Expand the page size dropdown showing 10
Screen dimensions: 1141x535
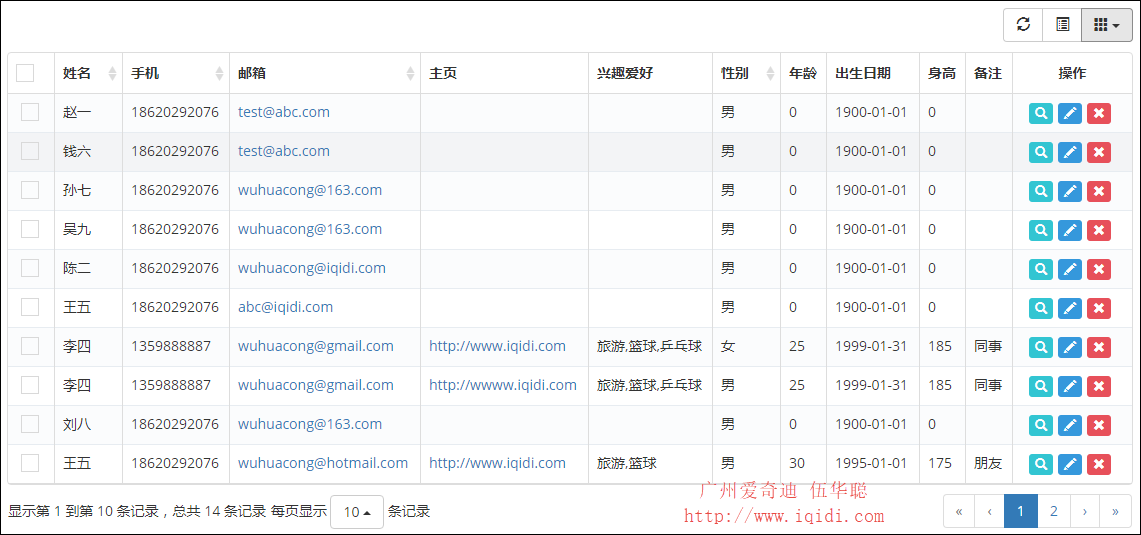click(357, 512)
